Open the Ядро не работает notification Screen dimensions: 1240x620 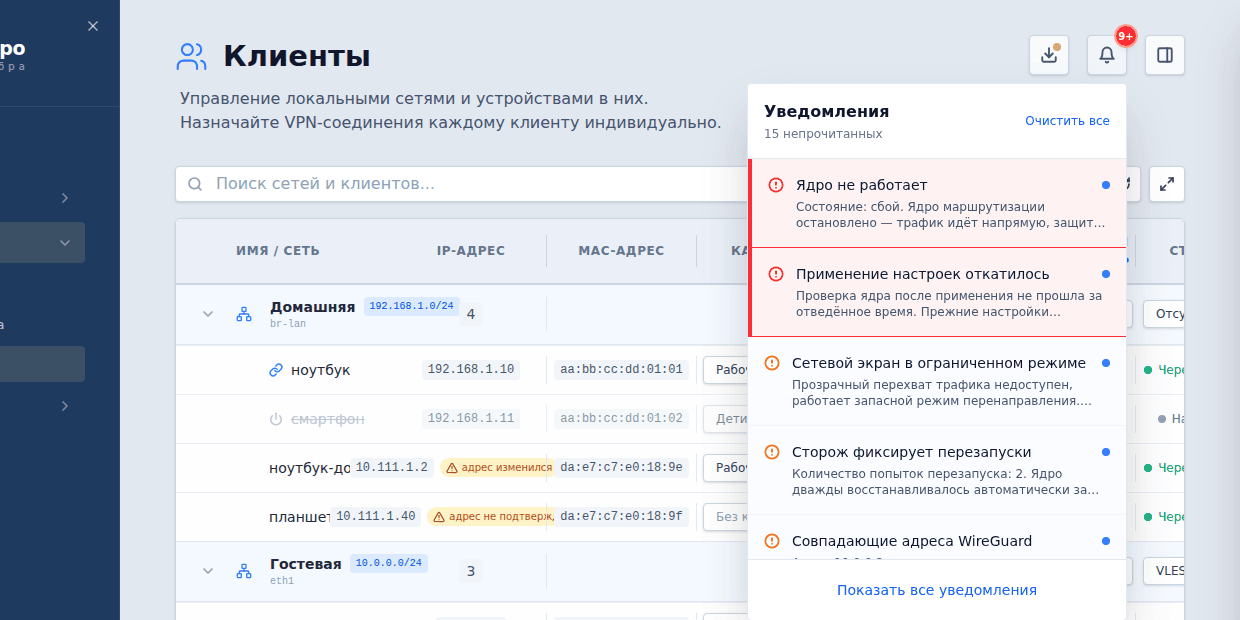(937, 203)
